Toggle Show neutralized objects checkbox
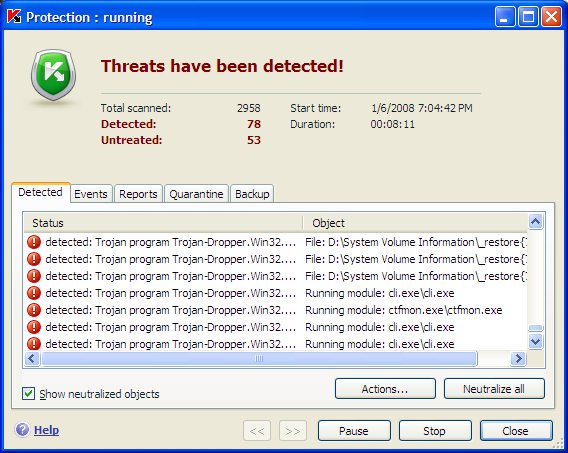This screenshot has height=453, width=568. 28,394
